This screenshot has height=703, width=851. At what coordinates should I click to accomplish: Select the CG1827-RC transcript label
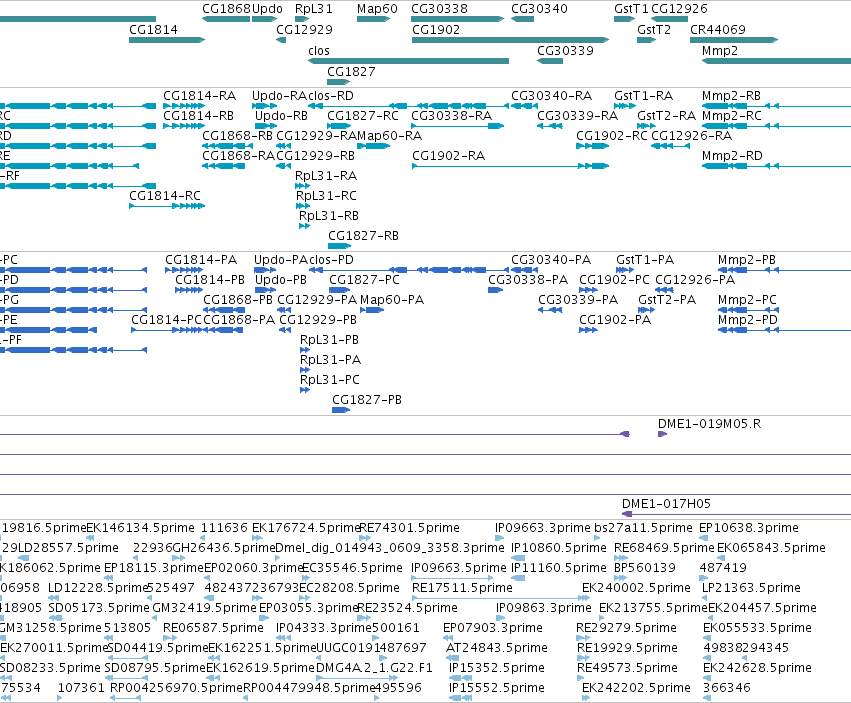point(363,116)
